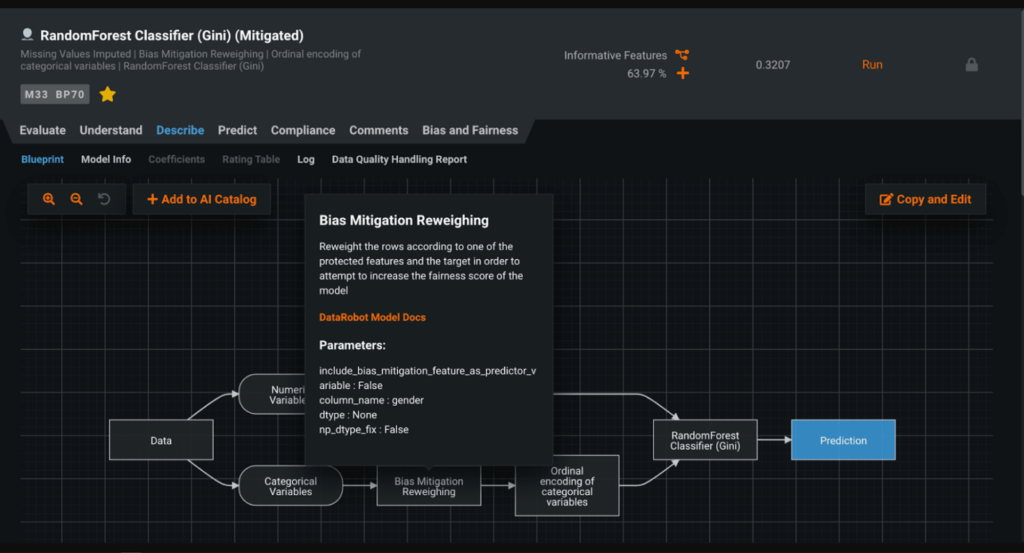Click the zoom out magnifier icon
1024x553 pixels.
coord(76,199)
